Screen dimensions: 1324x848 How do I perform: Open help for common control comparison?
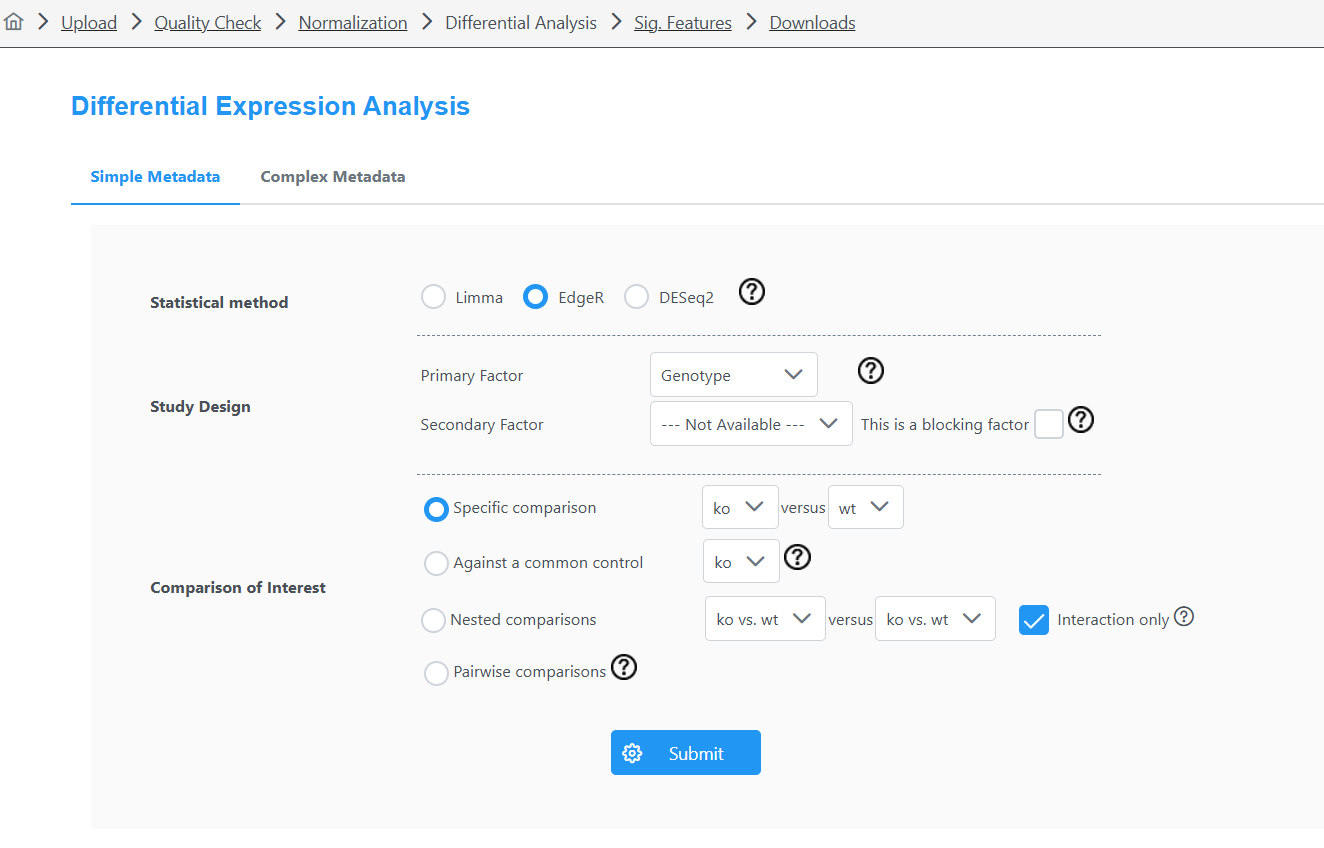click(x=797, y=557)
